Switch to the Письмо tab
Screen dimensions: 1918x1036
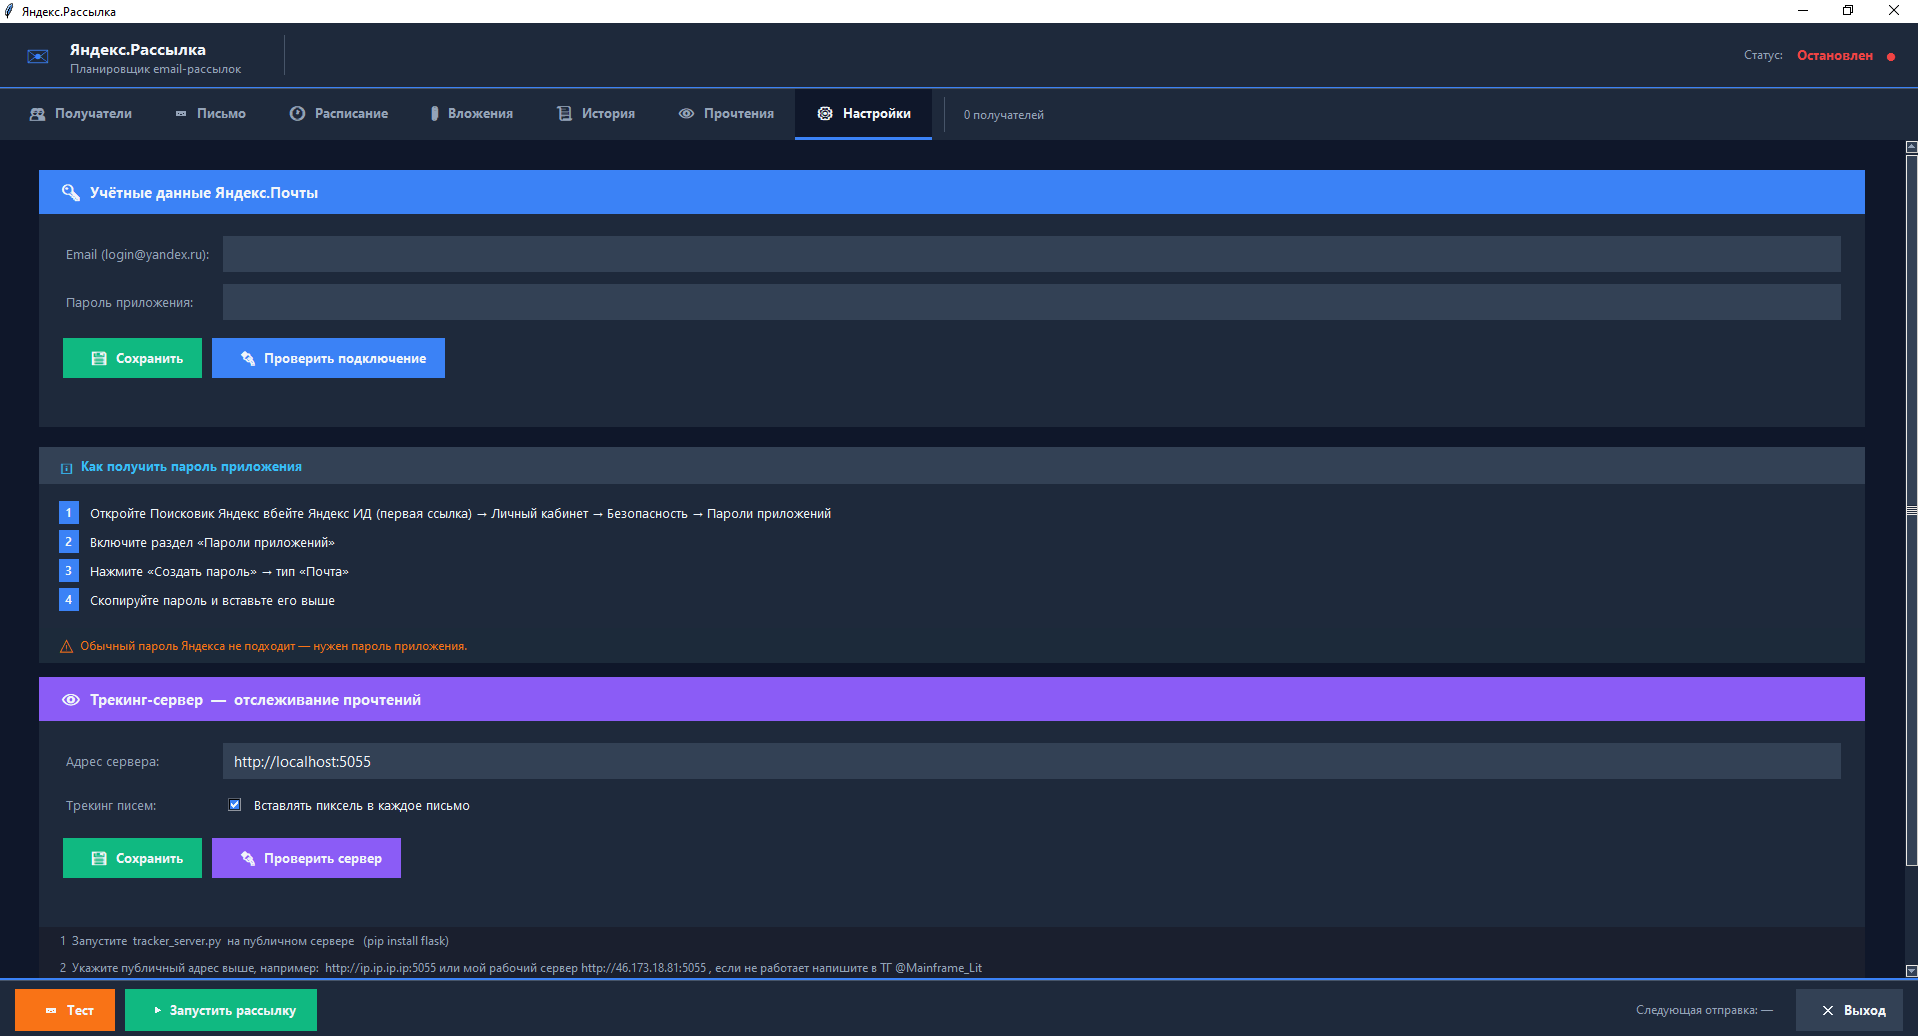[x=211, y=114]
